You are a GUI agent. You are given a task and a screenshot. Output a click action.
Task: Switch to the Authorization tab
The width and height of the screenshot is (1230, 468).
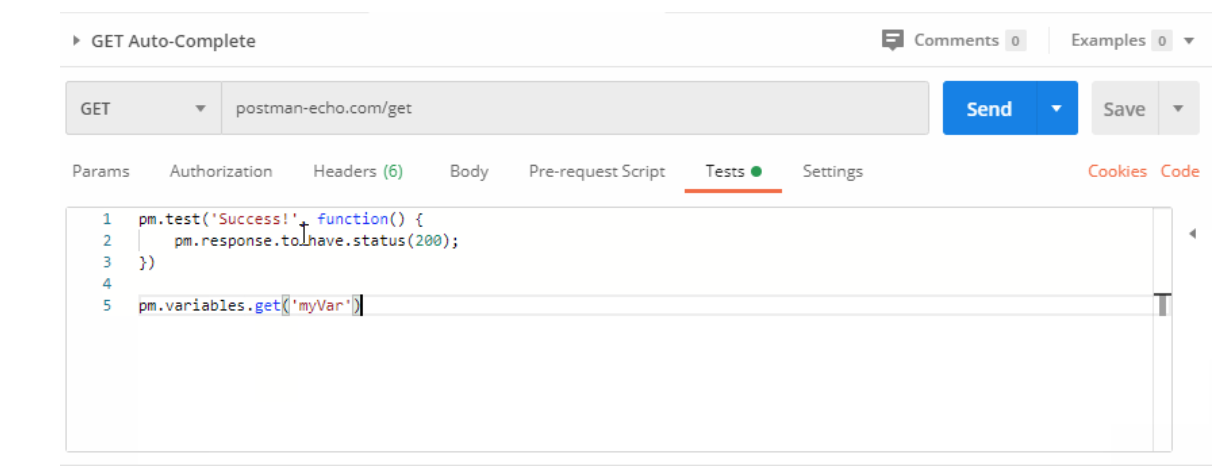coord(221,171)
